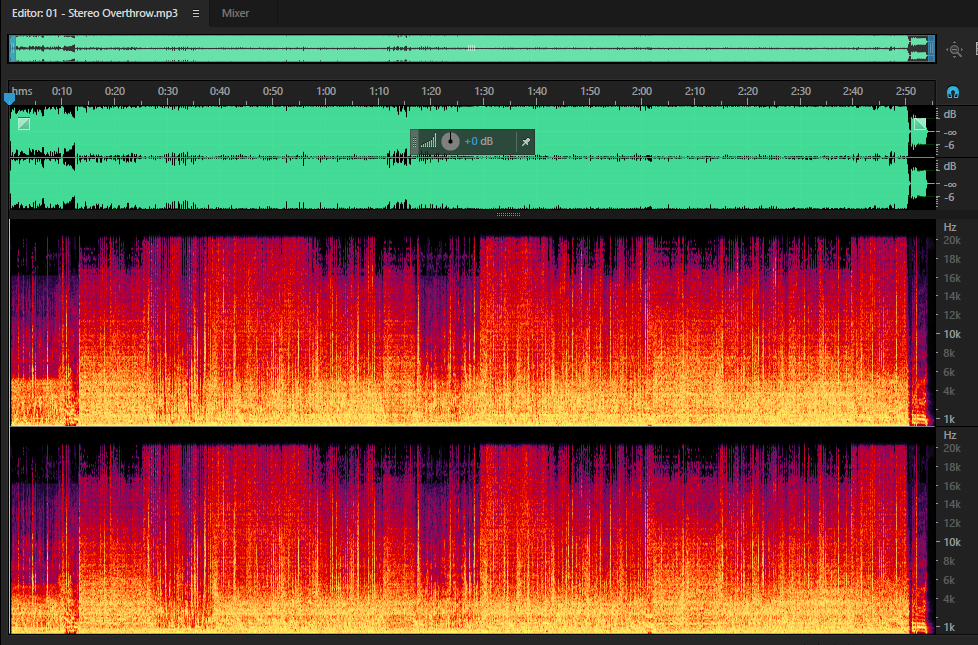Click the fade-in handle on the waveform
The height and width of the screenshot is (645, 978).
[24, 124]
